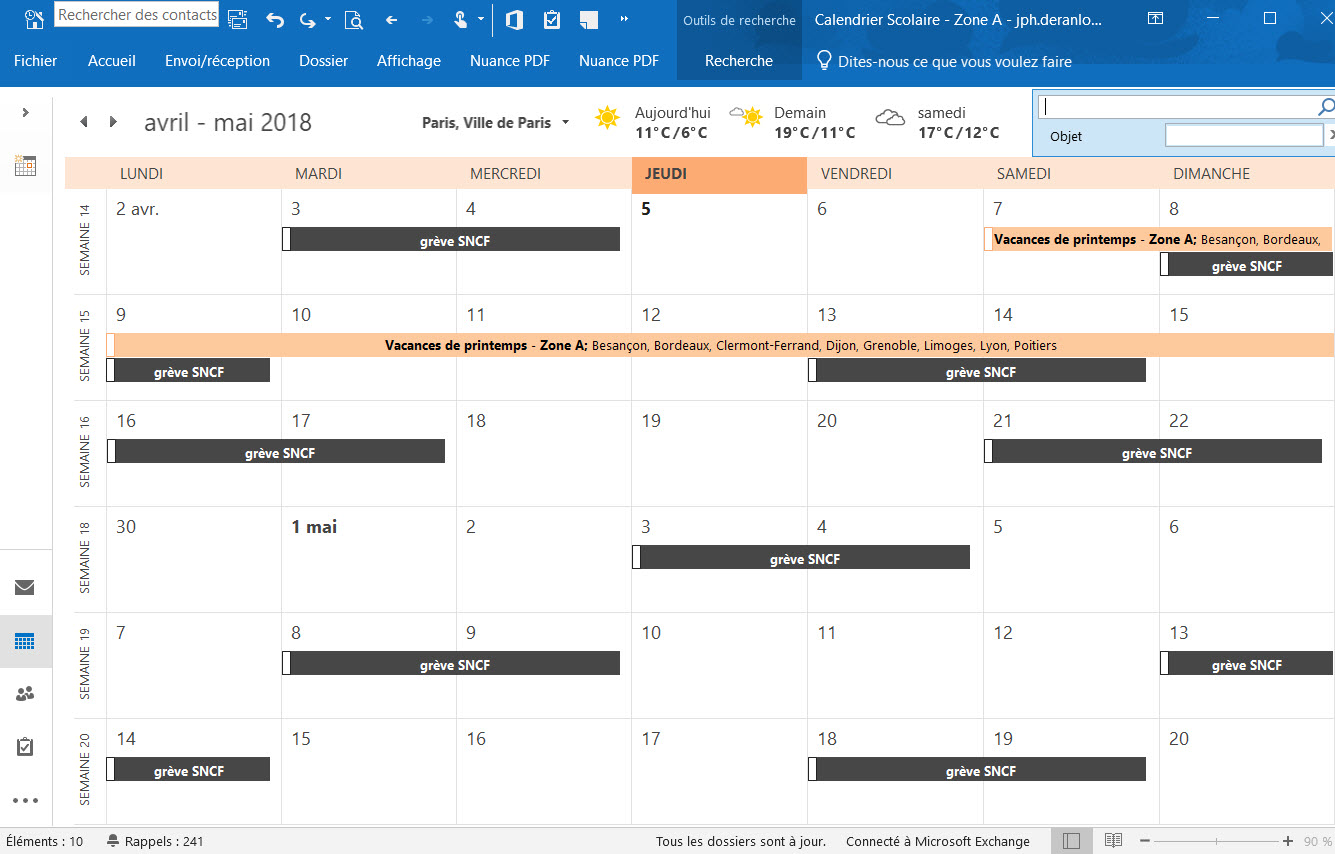Click Dites-nous ce que vous voulez faire
Viewport: 1335px width, 854px height.
[x=955, y=61]
